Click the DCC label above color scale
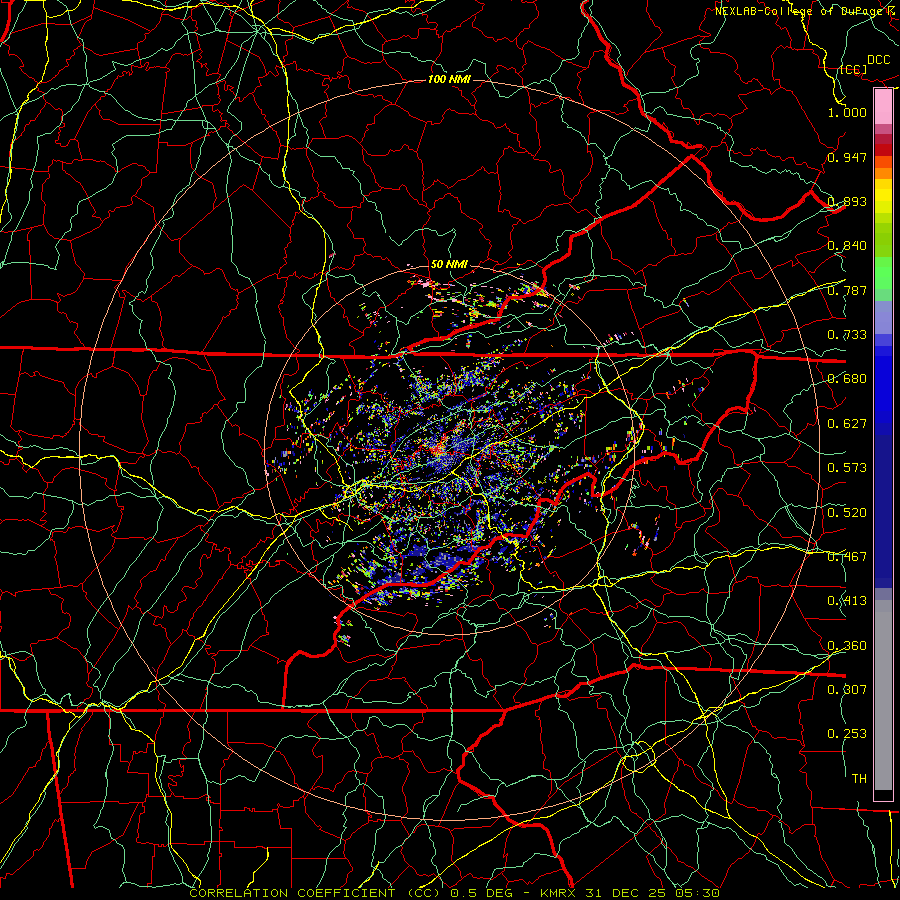The height and width of the screenshot is (900, 900). [x=879, y=60]
